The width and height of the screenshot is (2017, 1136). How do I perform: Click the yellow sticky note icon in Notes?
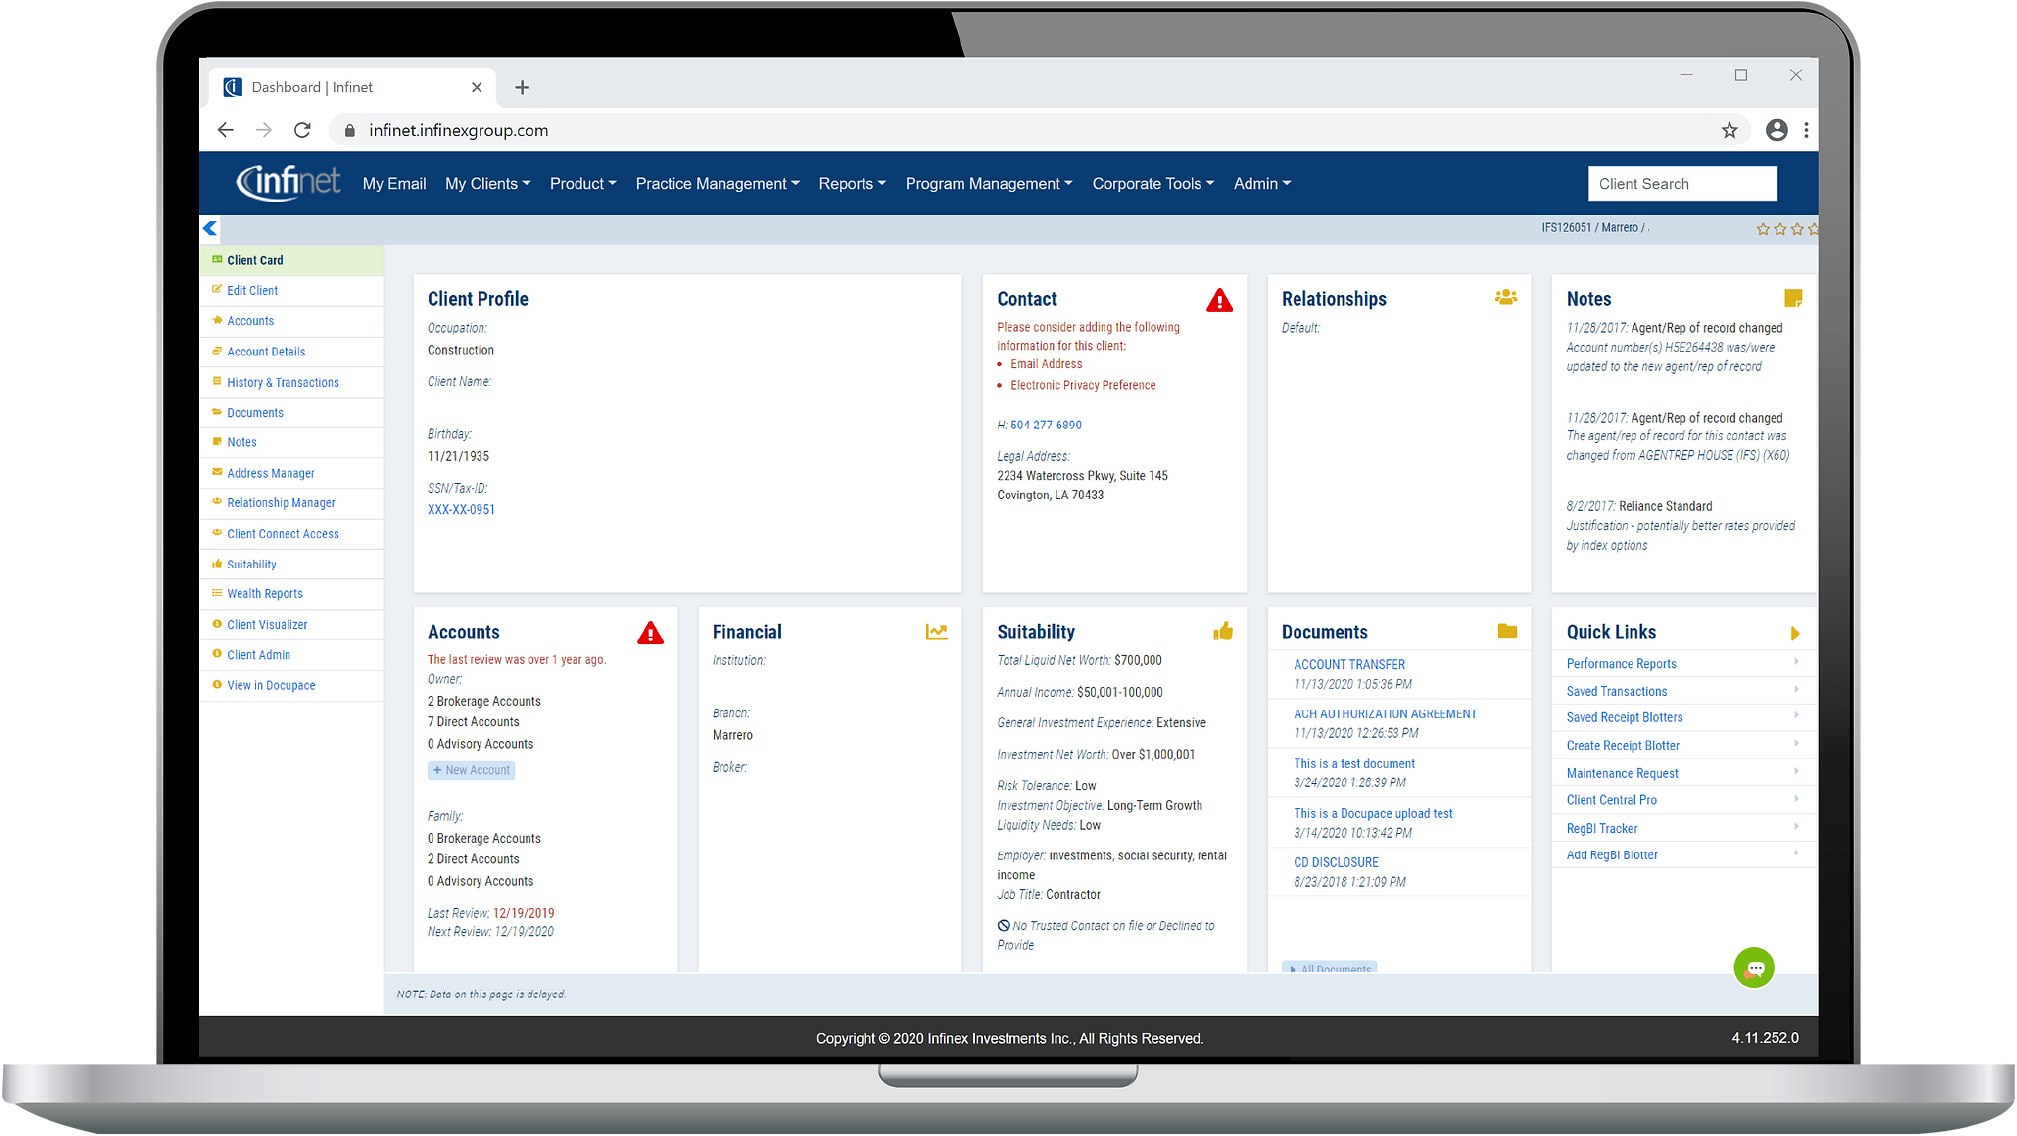pos(1793,298)
